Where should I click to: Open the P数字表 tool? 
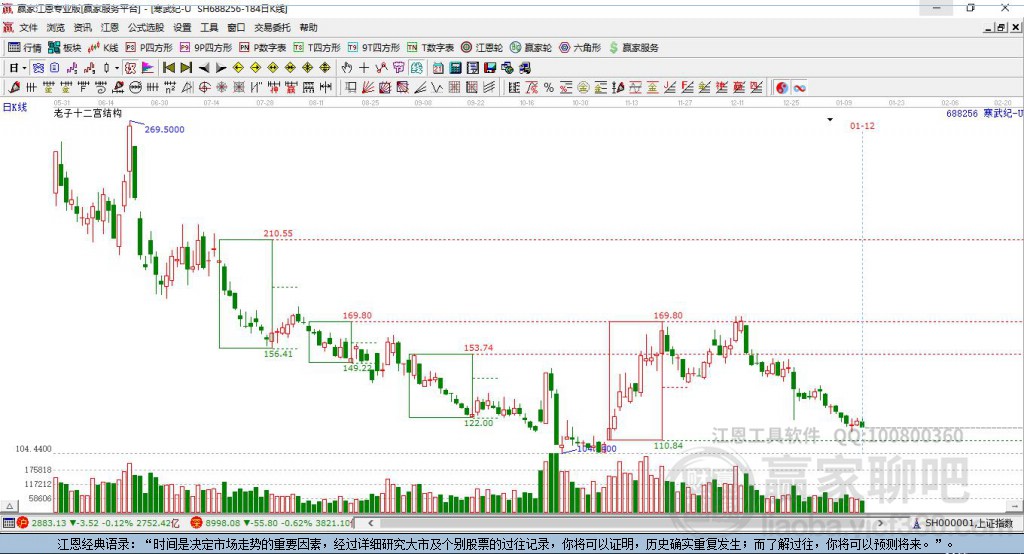(x=263, y=48)
